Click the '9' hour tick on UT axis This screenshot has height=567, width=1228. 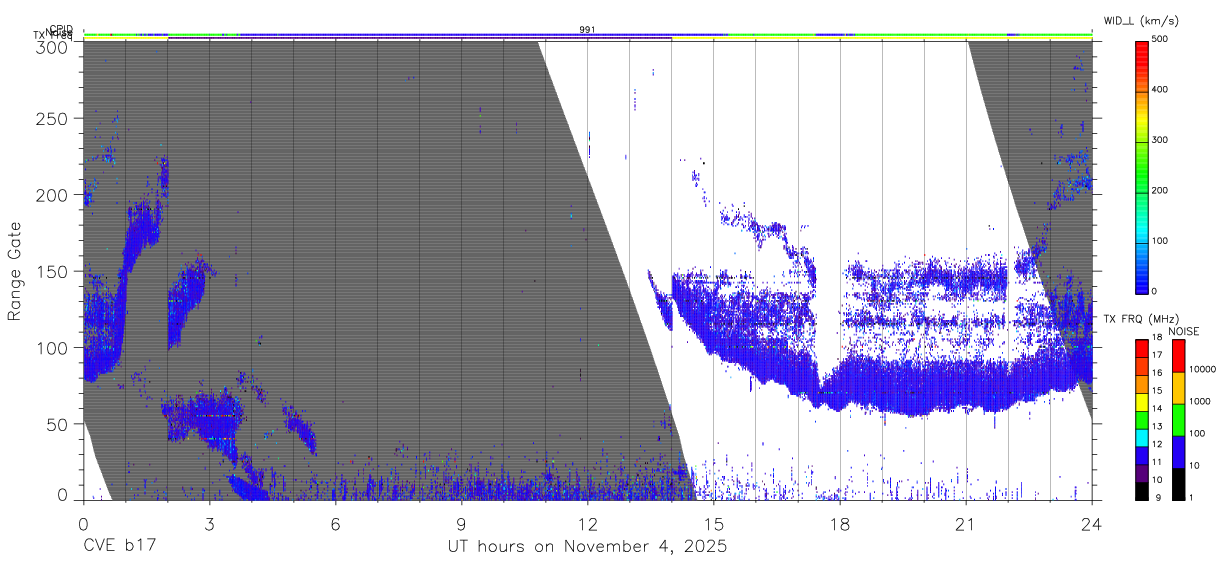pos(461,523)
